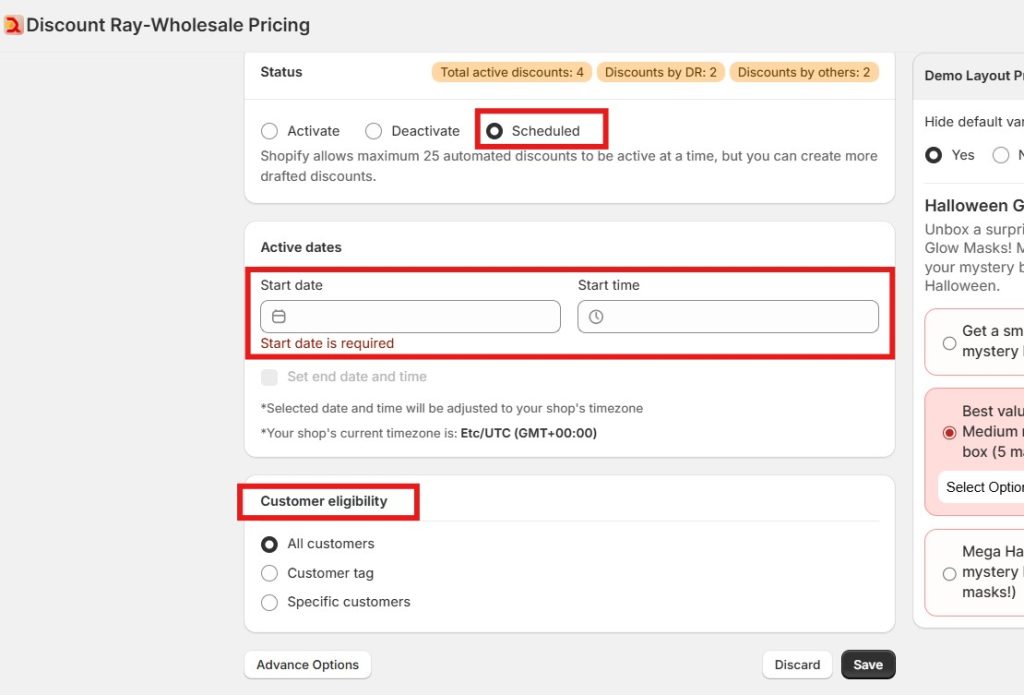The image size is (1024, 695).
Task: Select Yes for Hide default variant
Action: [x=934, y=155]
